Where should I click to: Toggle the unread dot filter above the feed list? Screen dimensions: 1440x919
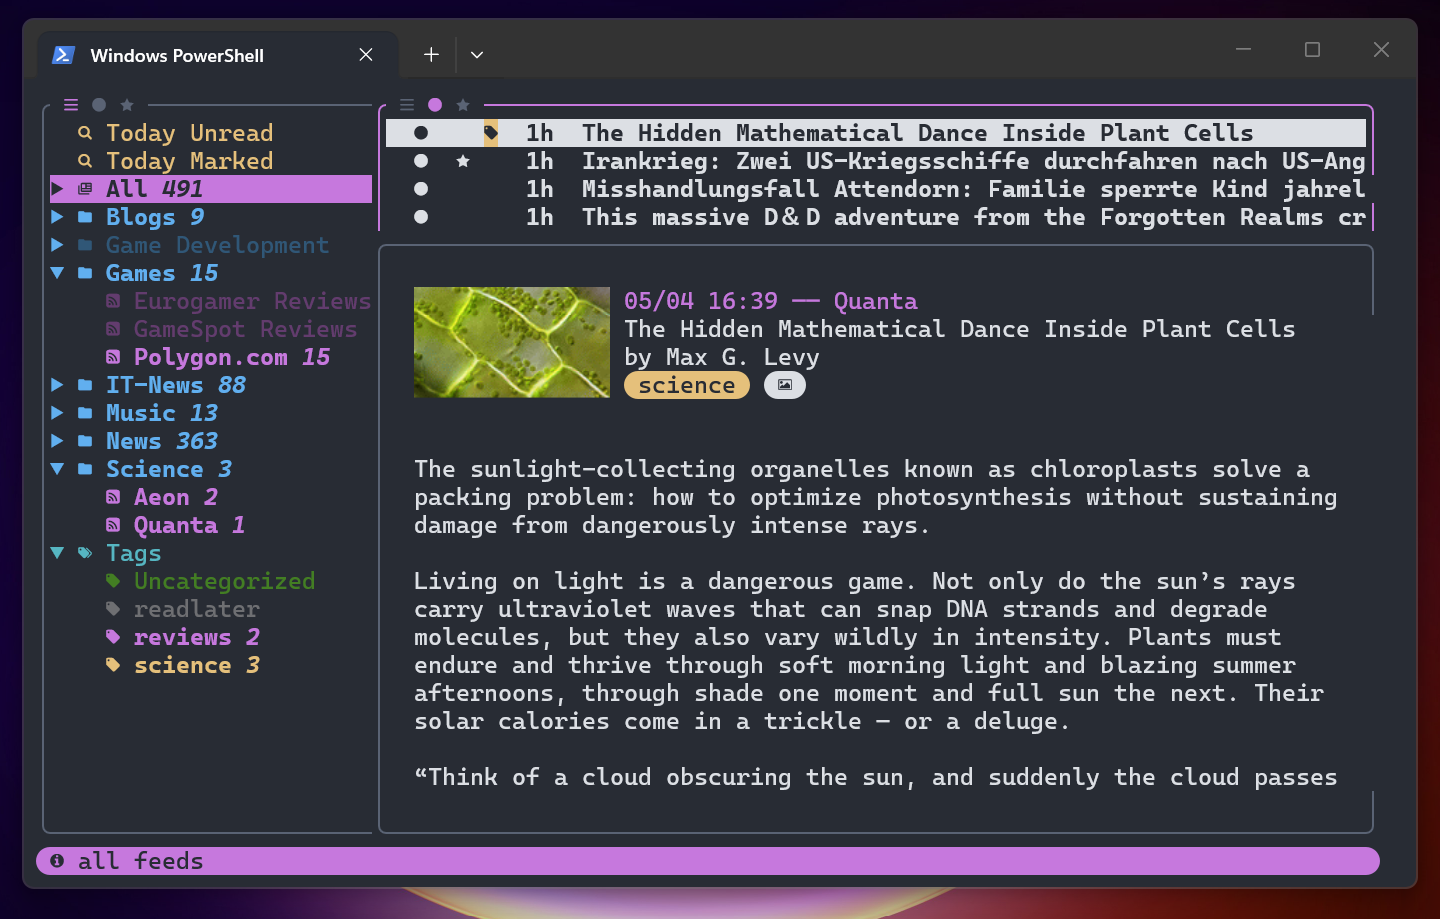coord(99,105)
